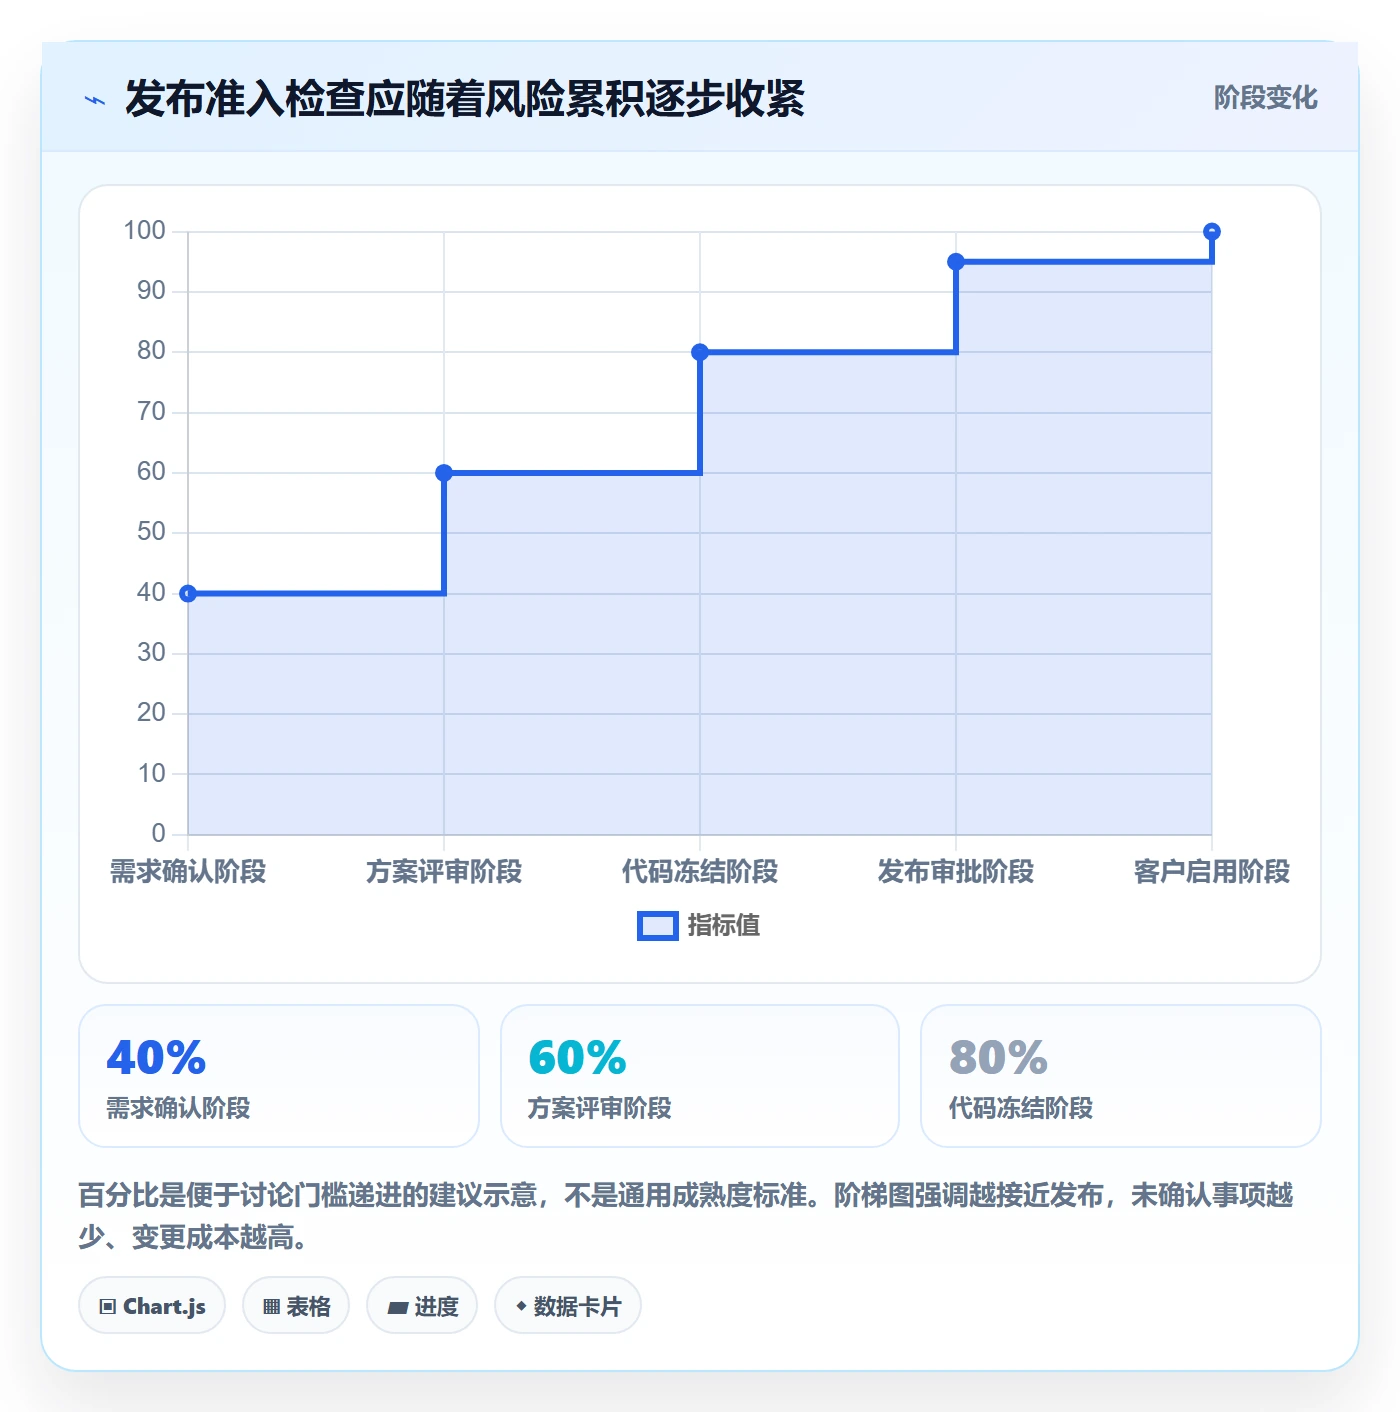Click the bar icon in 进度 chip
1400x1412 pixels.
pos(397,1307)
